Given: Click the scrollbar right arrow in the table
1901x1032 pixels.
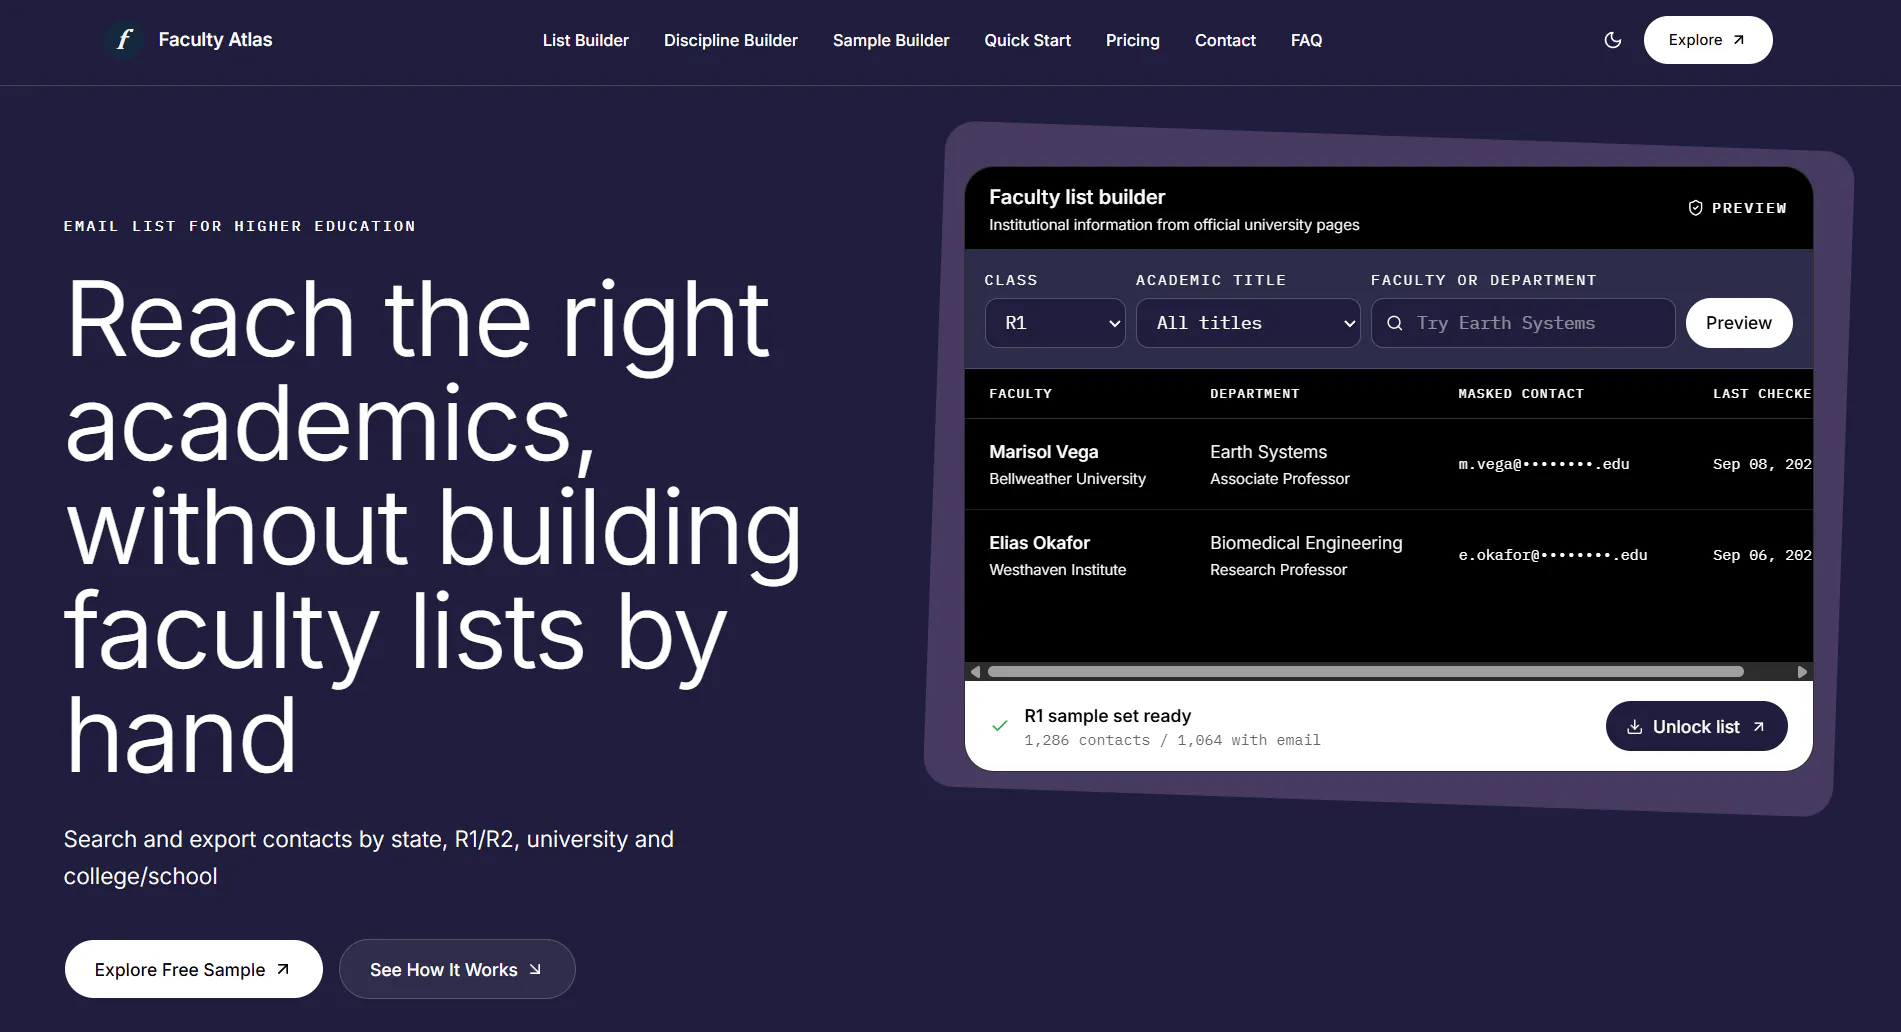Looking at the screenshot, I should (1802, 672).
